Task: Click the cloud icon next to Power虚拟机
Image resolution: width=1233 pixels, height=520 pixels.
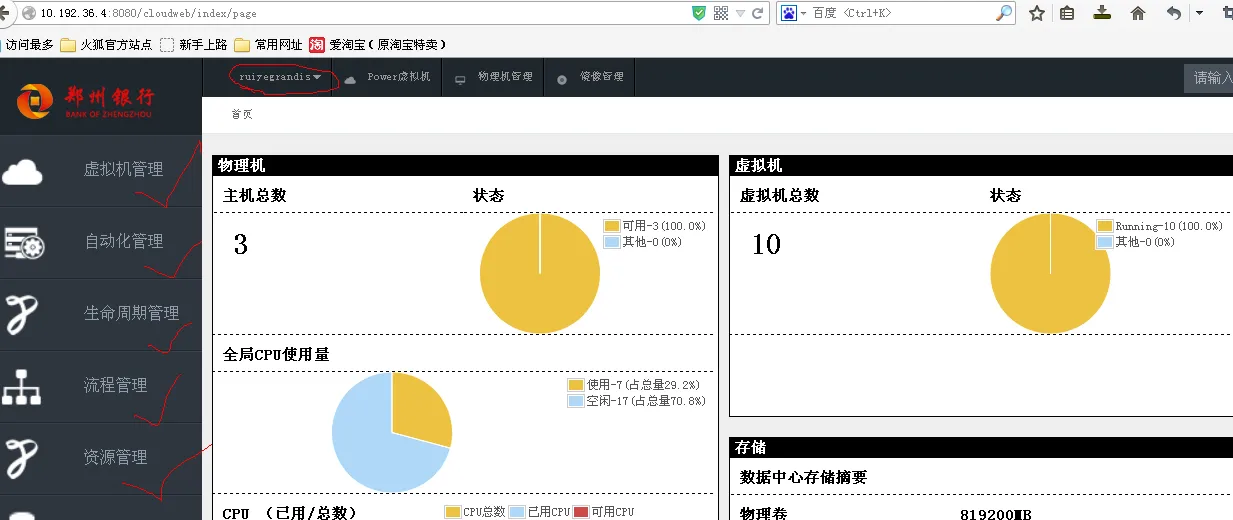Action: coord(350,78)
